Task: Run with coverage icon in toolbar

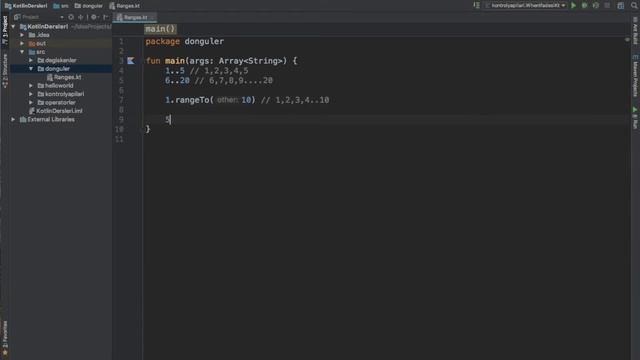Action: click(596, 6)
